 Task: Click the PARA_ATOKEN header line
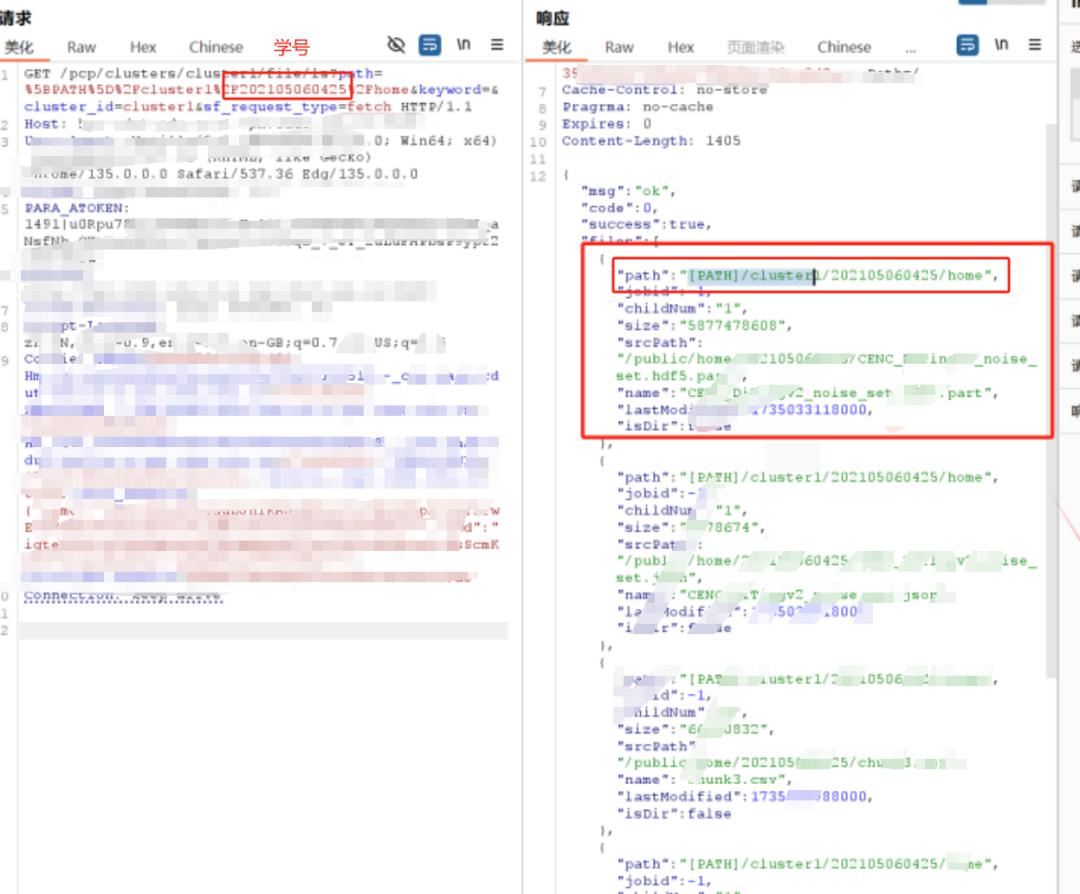pos(76,208)
